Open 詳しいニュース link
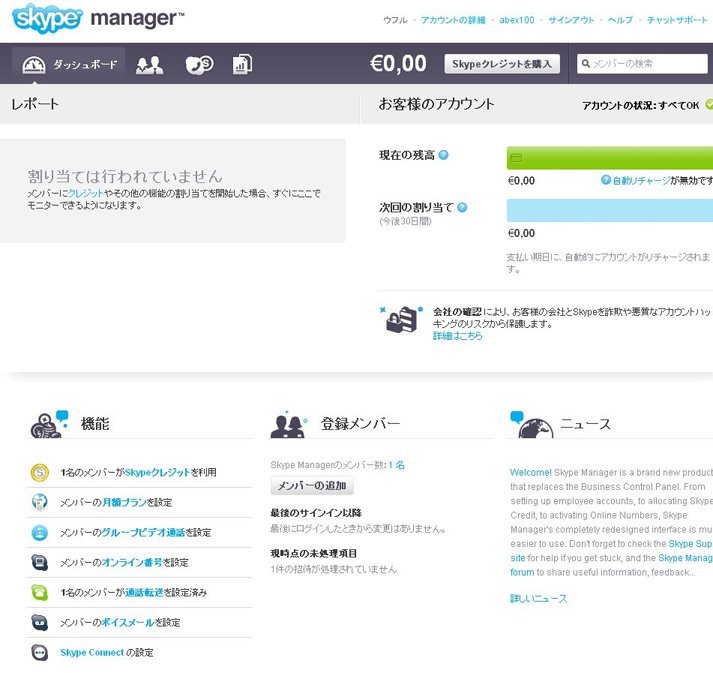The width and height of the screenshot is (713, 673). [538, 598]
